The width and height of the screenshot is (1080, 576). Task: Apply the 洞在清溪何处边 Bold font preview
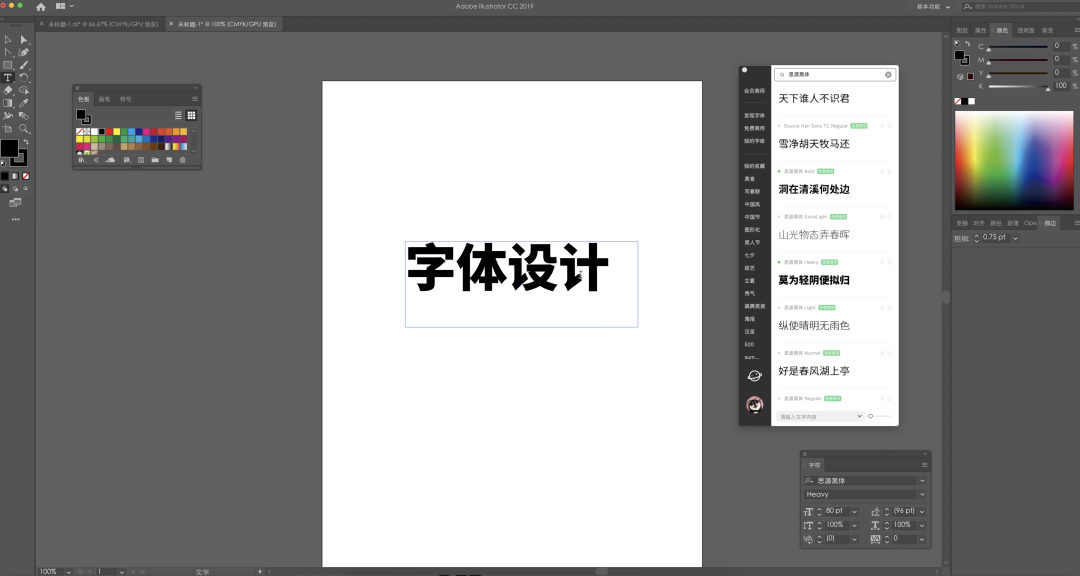click(814, 189)
